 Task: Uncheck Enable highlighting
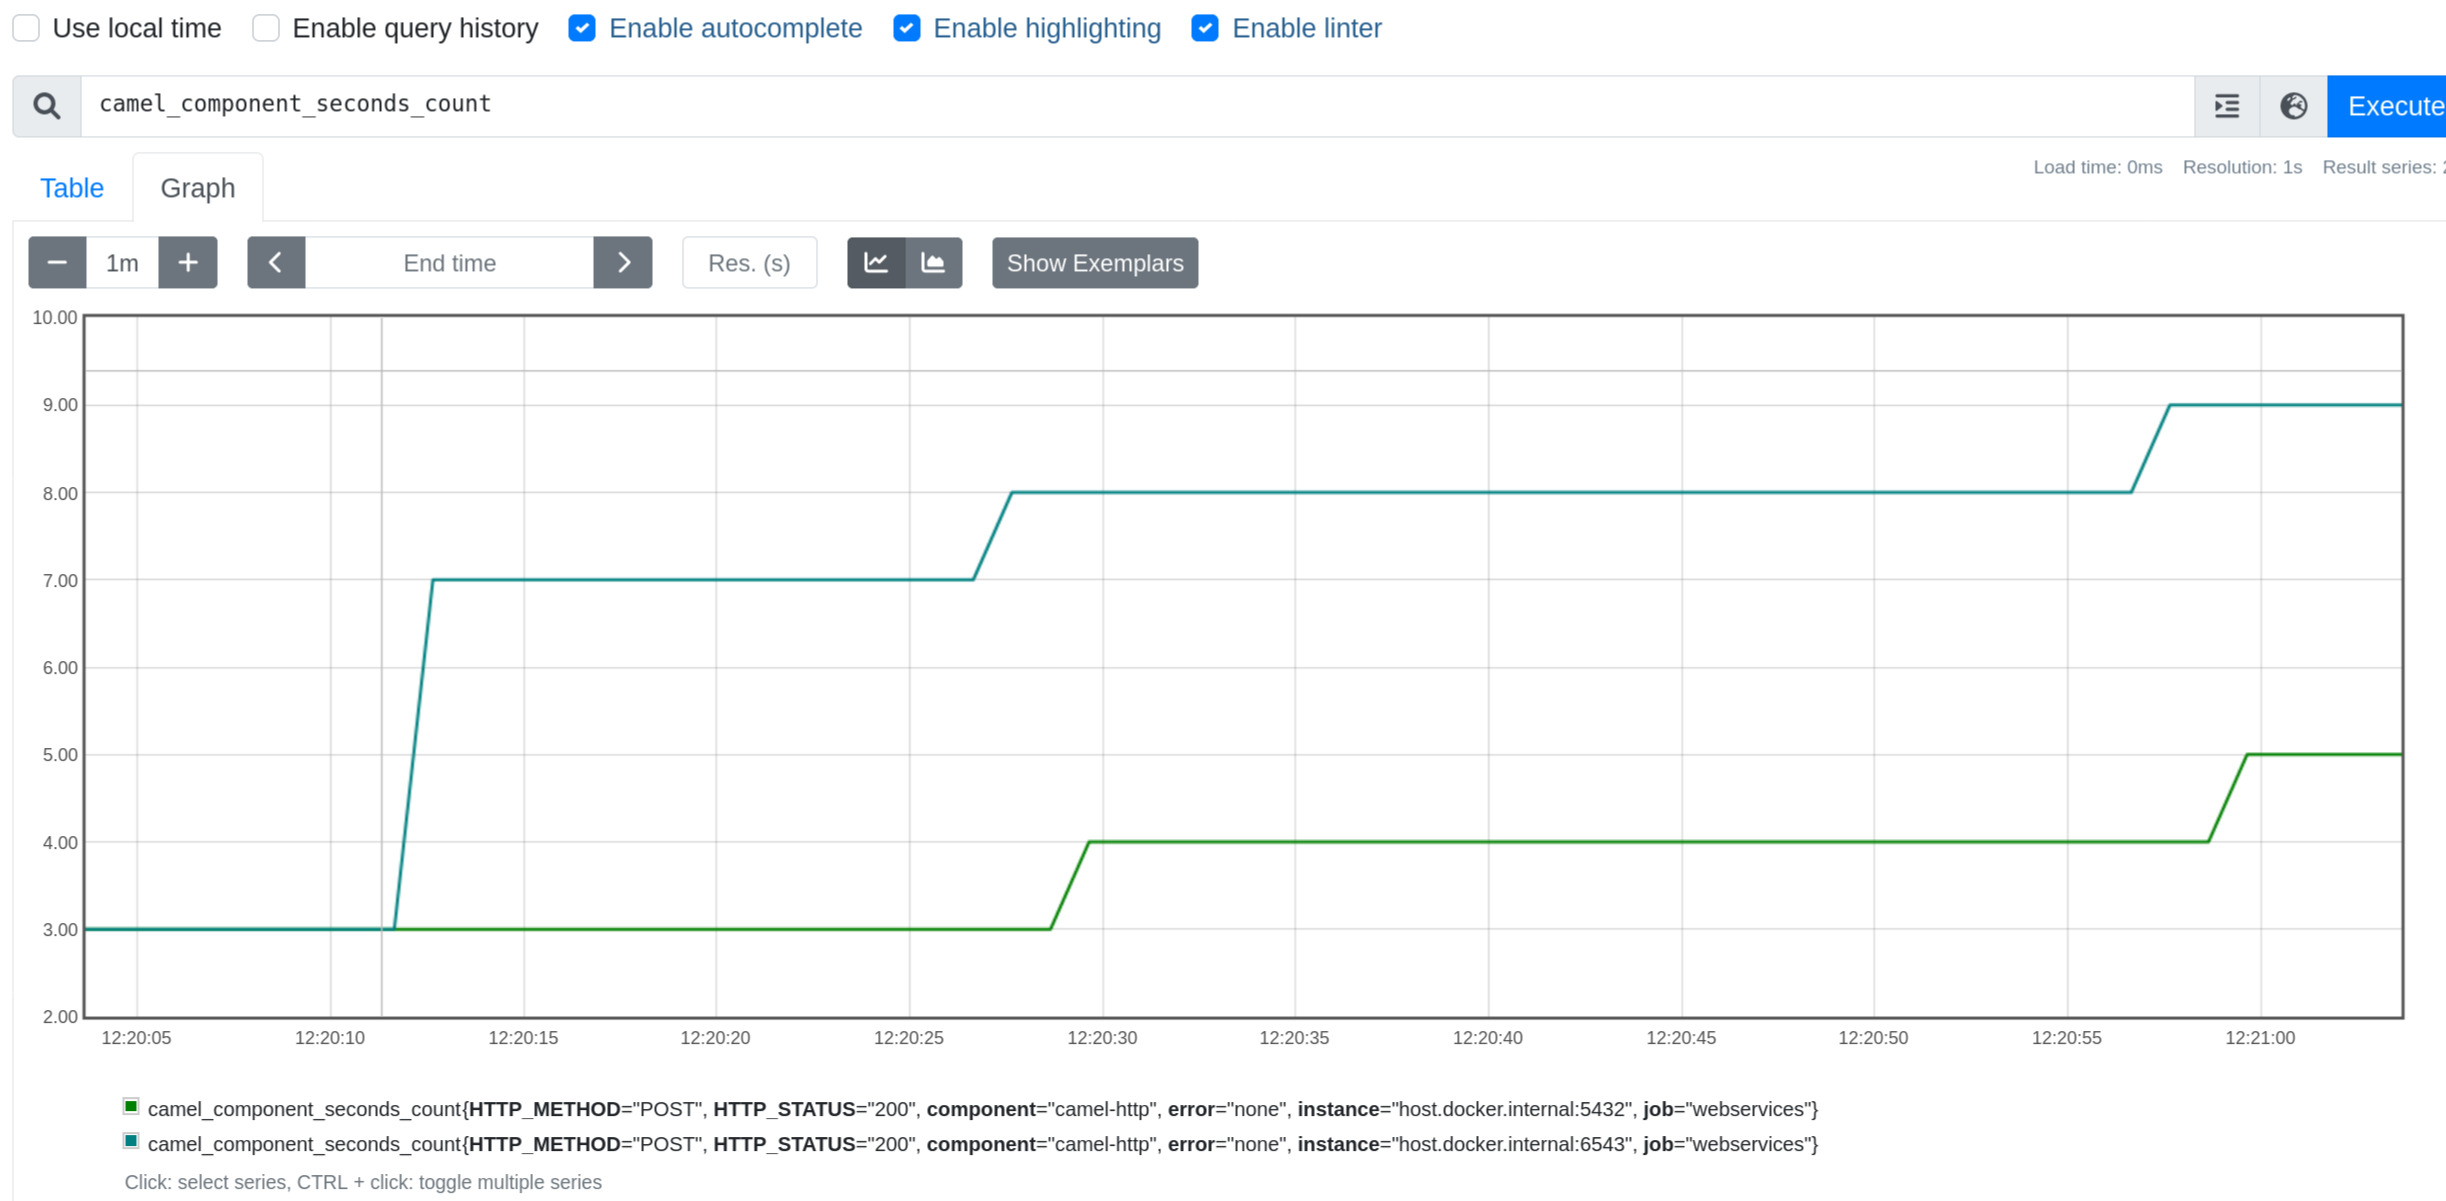[x=906, y=28]
